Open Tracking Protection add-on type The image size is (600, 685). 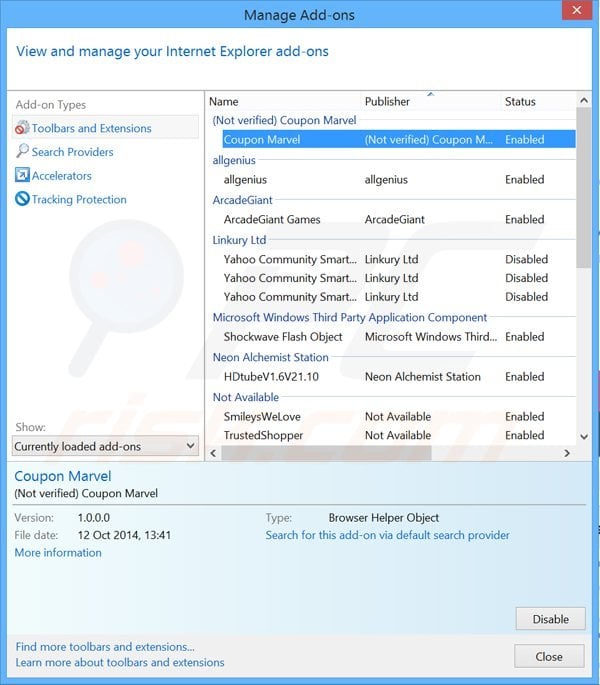pyautogui.click(x=79, y=199)
